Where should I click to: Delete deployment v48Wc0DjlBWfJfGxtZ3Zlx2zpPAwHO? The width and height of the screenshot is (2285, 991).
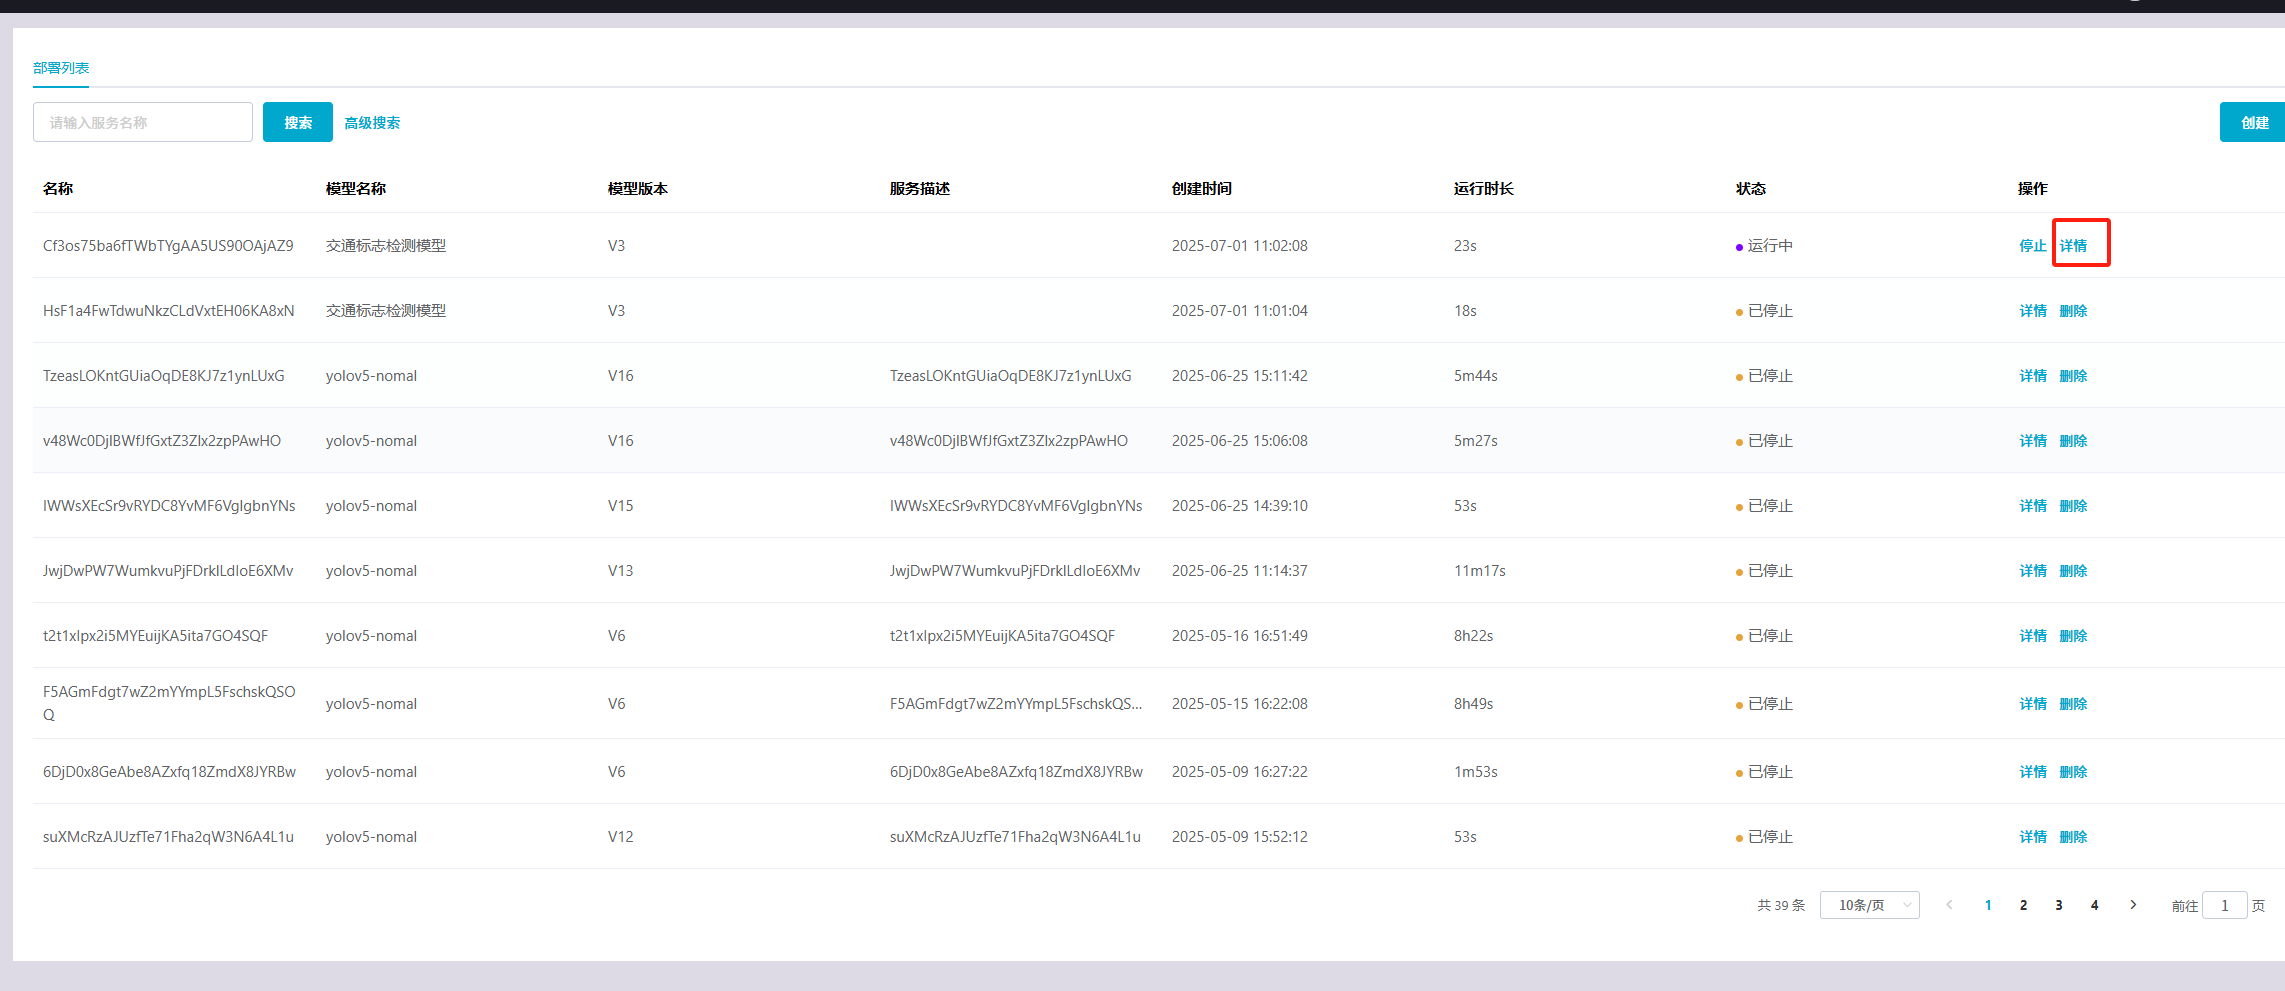coord(2074,441)
